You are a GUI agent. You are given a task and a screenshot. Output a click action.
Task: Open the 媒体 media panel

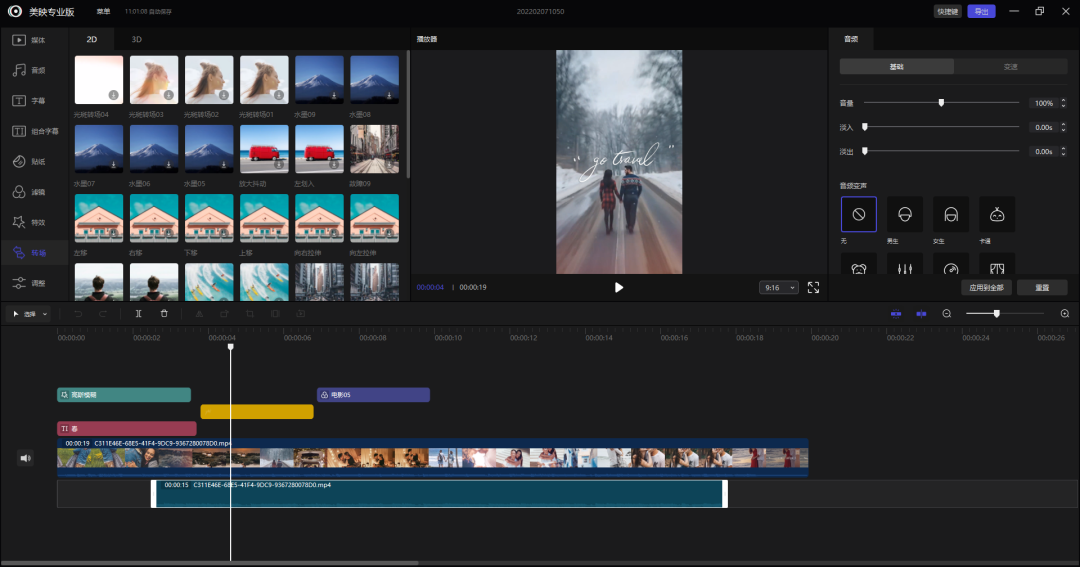tap(29, 40)
